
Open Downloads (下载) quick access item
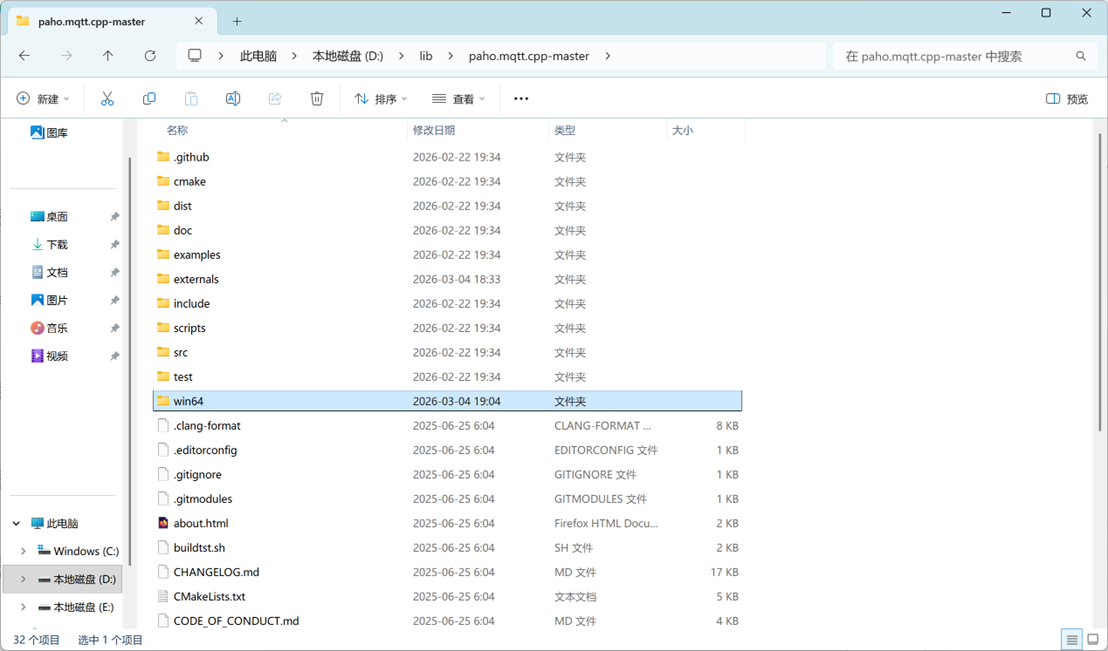point(49,245)
